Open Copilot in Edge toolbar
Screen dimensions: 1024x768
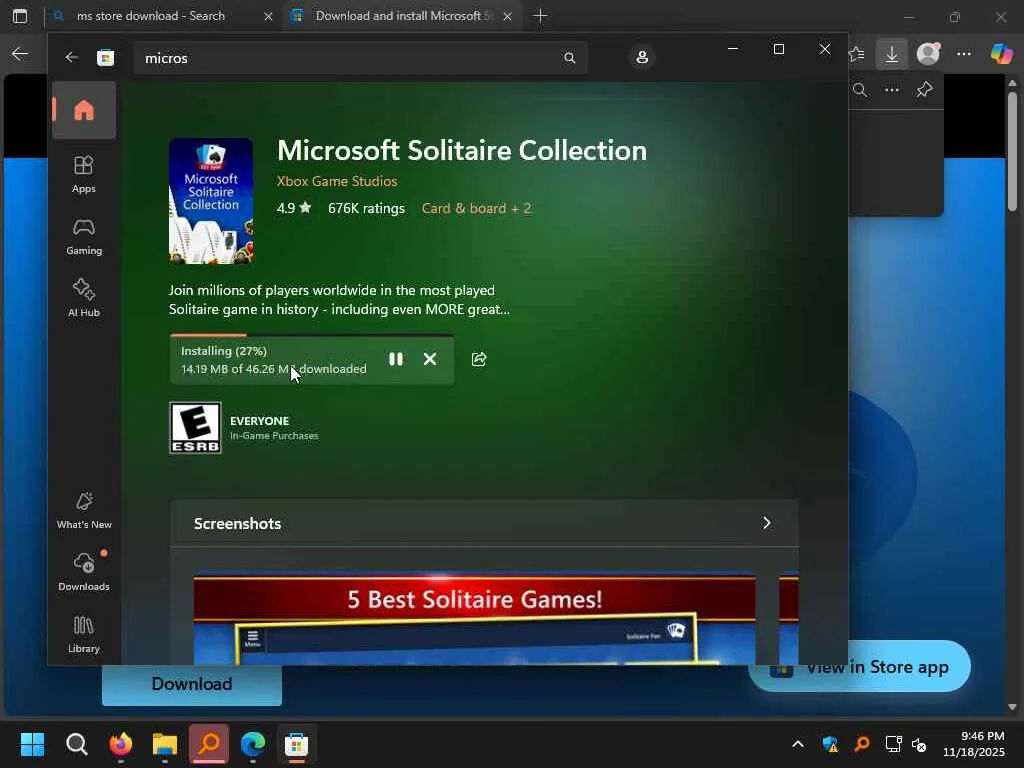pyautogui.click(x=1001, y=54)
